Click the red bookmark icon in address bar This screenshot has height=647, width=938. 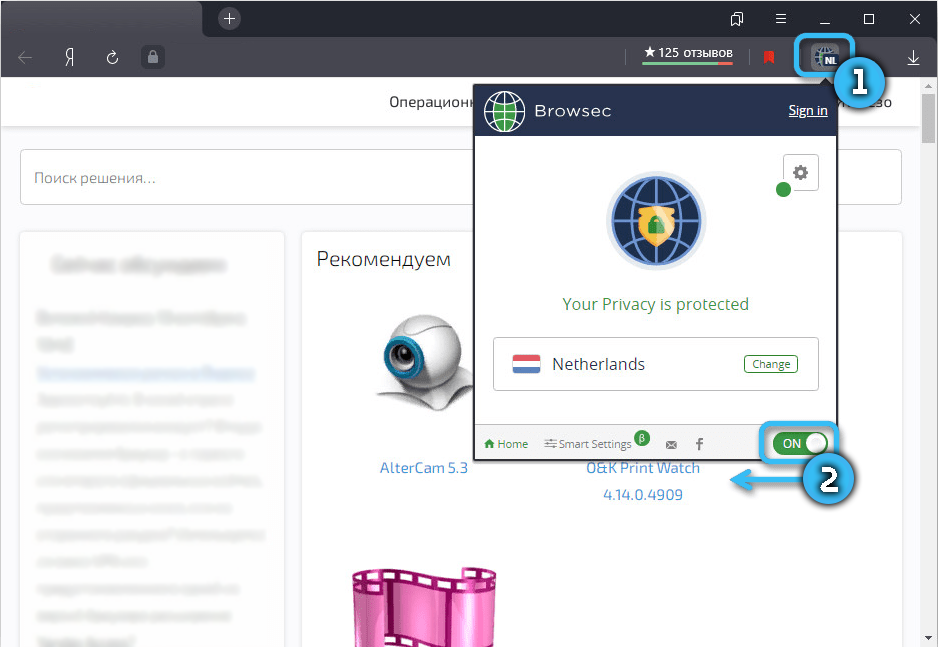768,57
